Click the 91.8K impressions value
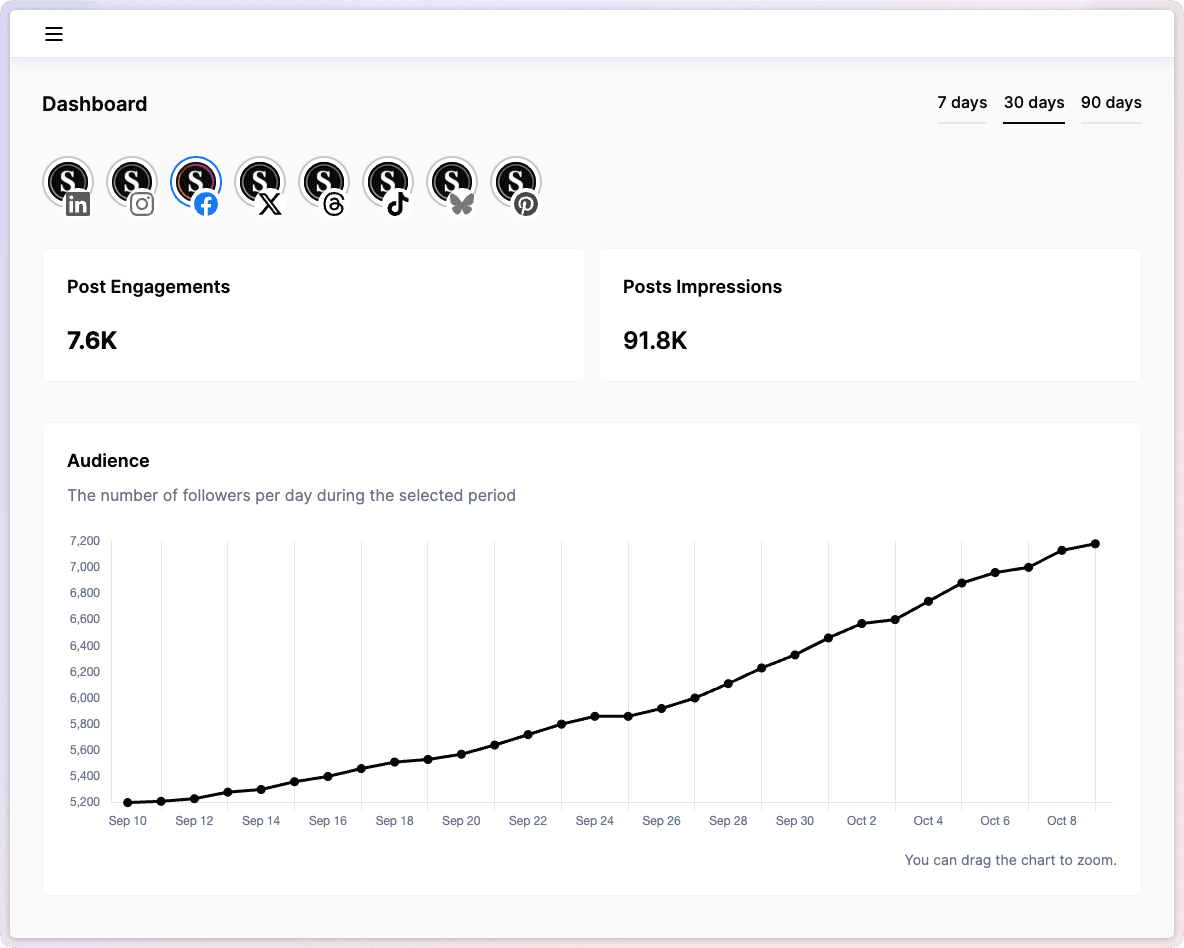1184x948 pixels. click(655, 341)
